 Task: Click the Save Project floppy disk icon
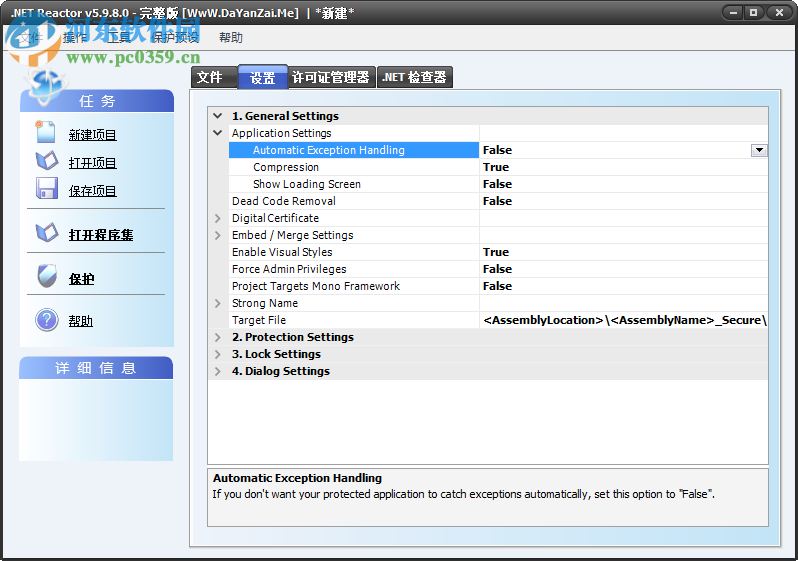[x=47, y=188]
